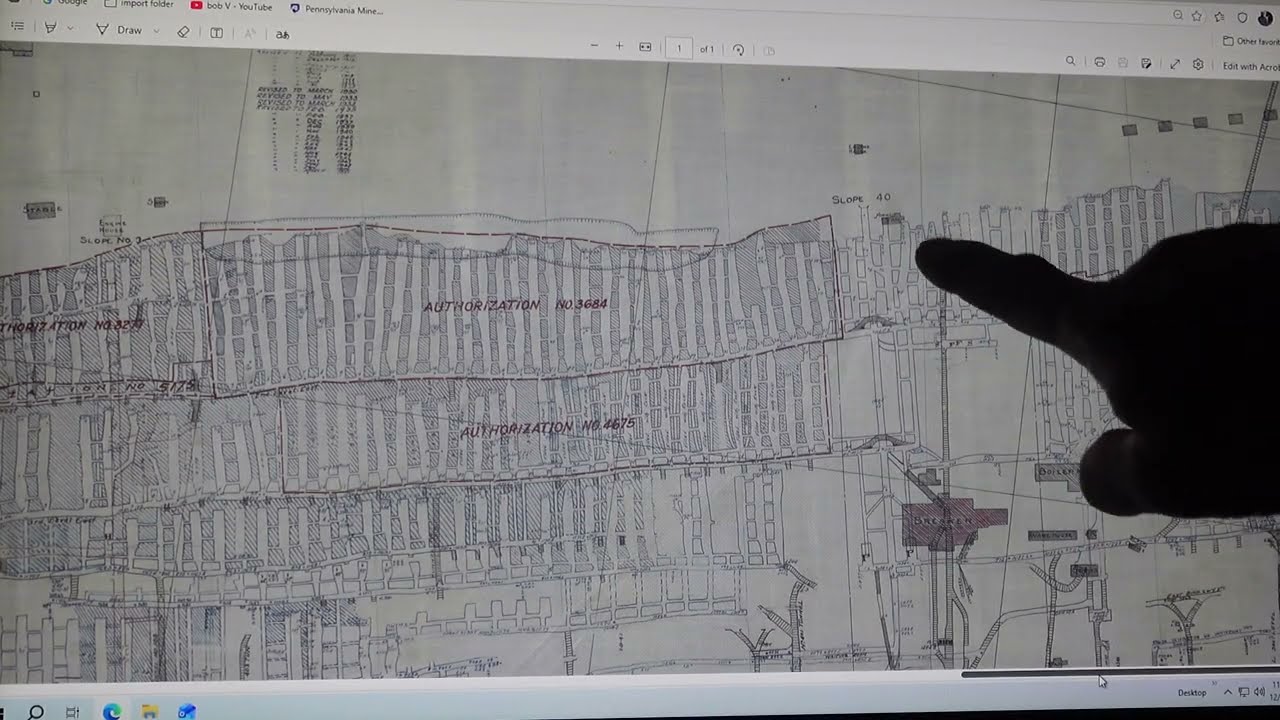Open the browser profile avatar
The height and width of the screenshot is (720, 1280).
tap(1265, 18)
